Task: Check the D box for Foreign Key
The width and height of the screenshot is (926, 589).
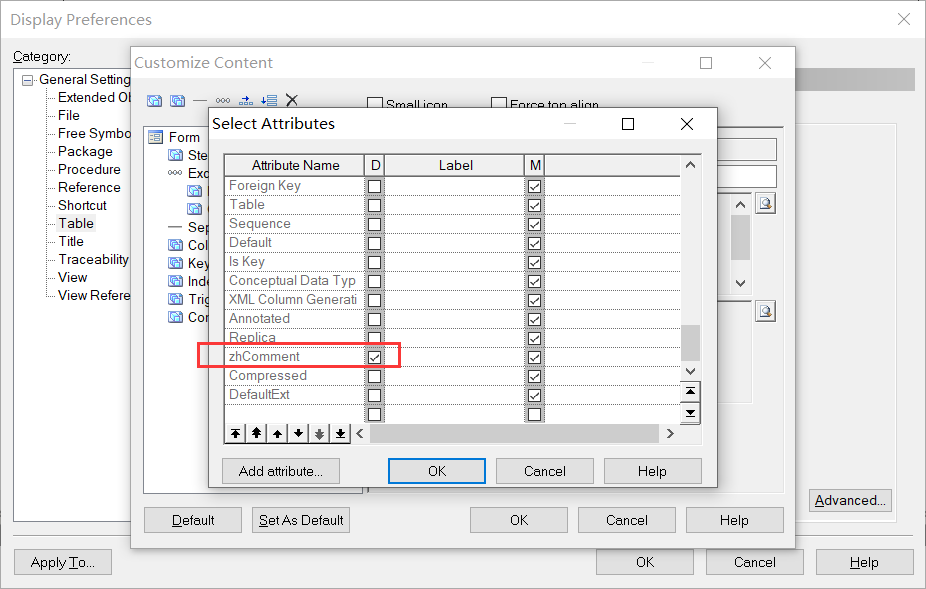Action: (x=374, y=187)
